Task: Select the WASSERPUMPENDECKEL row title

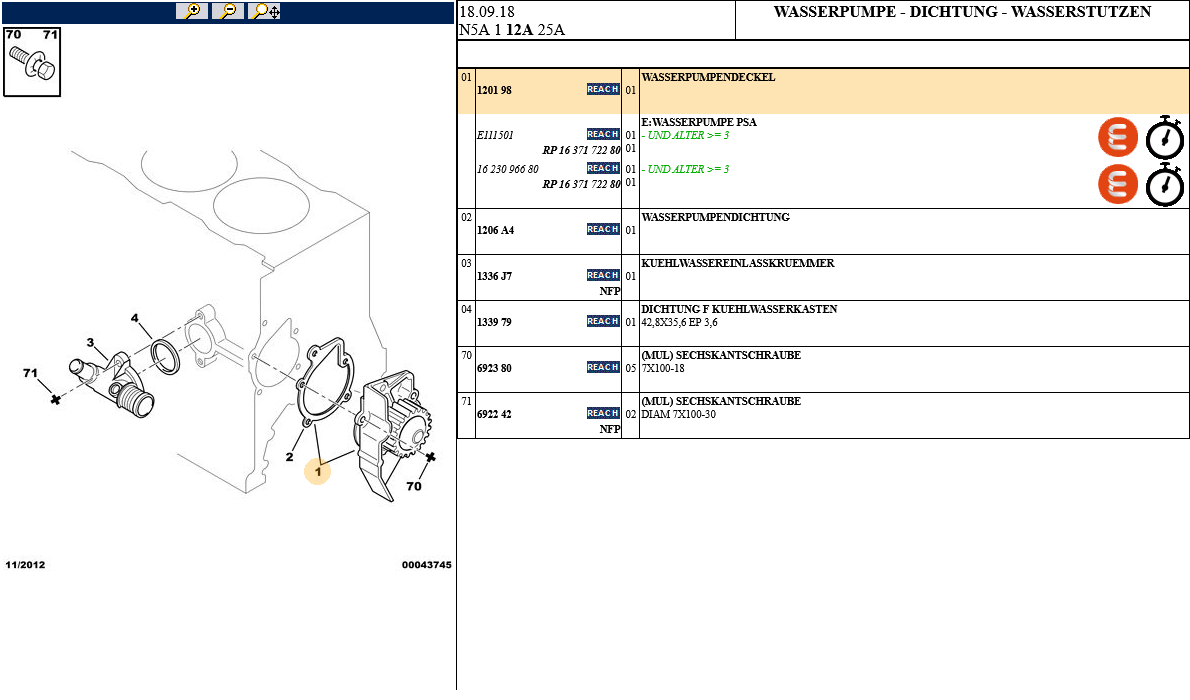Action: [x=708, y=77]
